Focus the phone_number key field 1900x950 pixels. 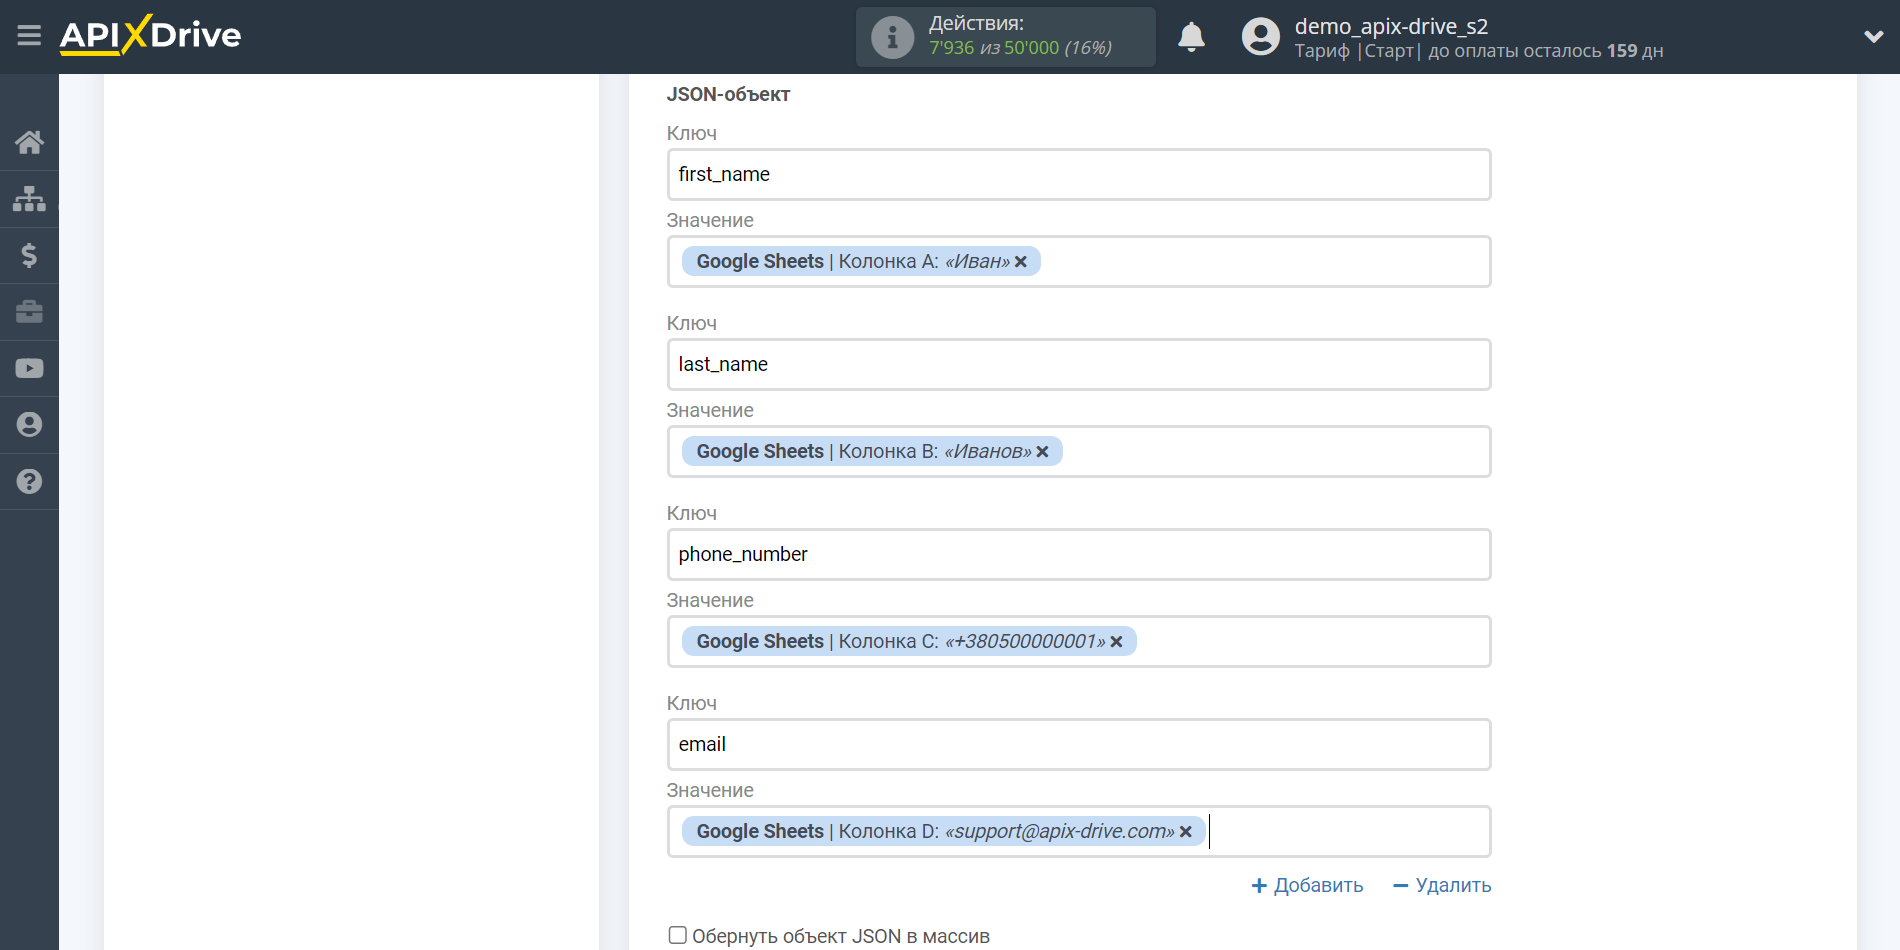1079,554
